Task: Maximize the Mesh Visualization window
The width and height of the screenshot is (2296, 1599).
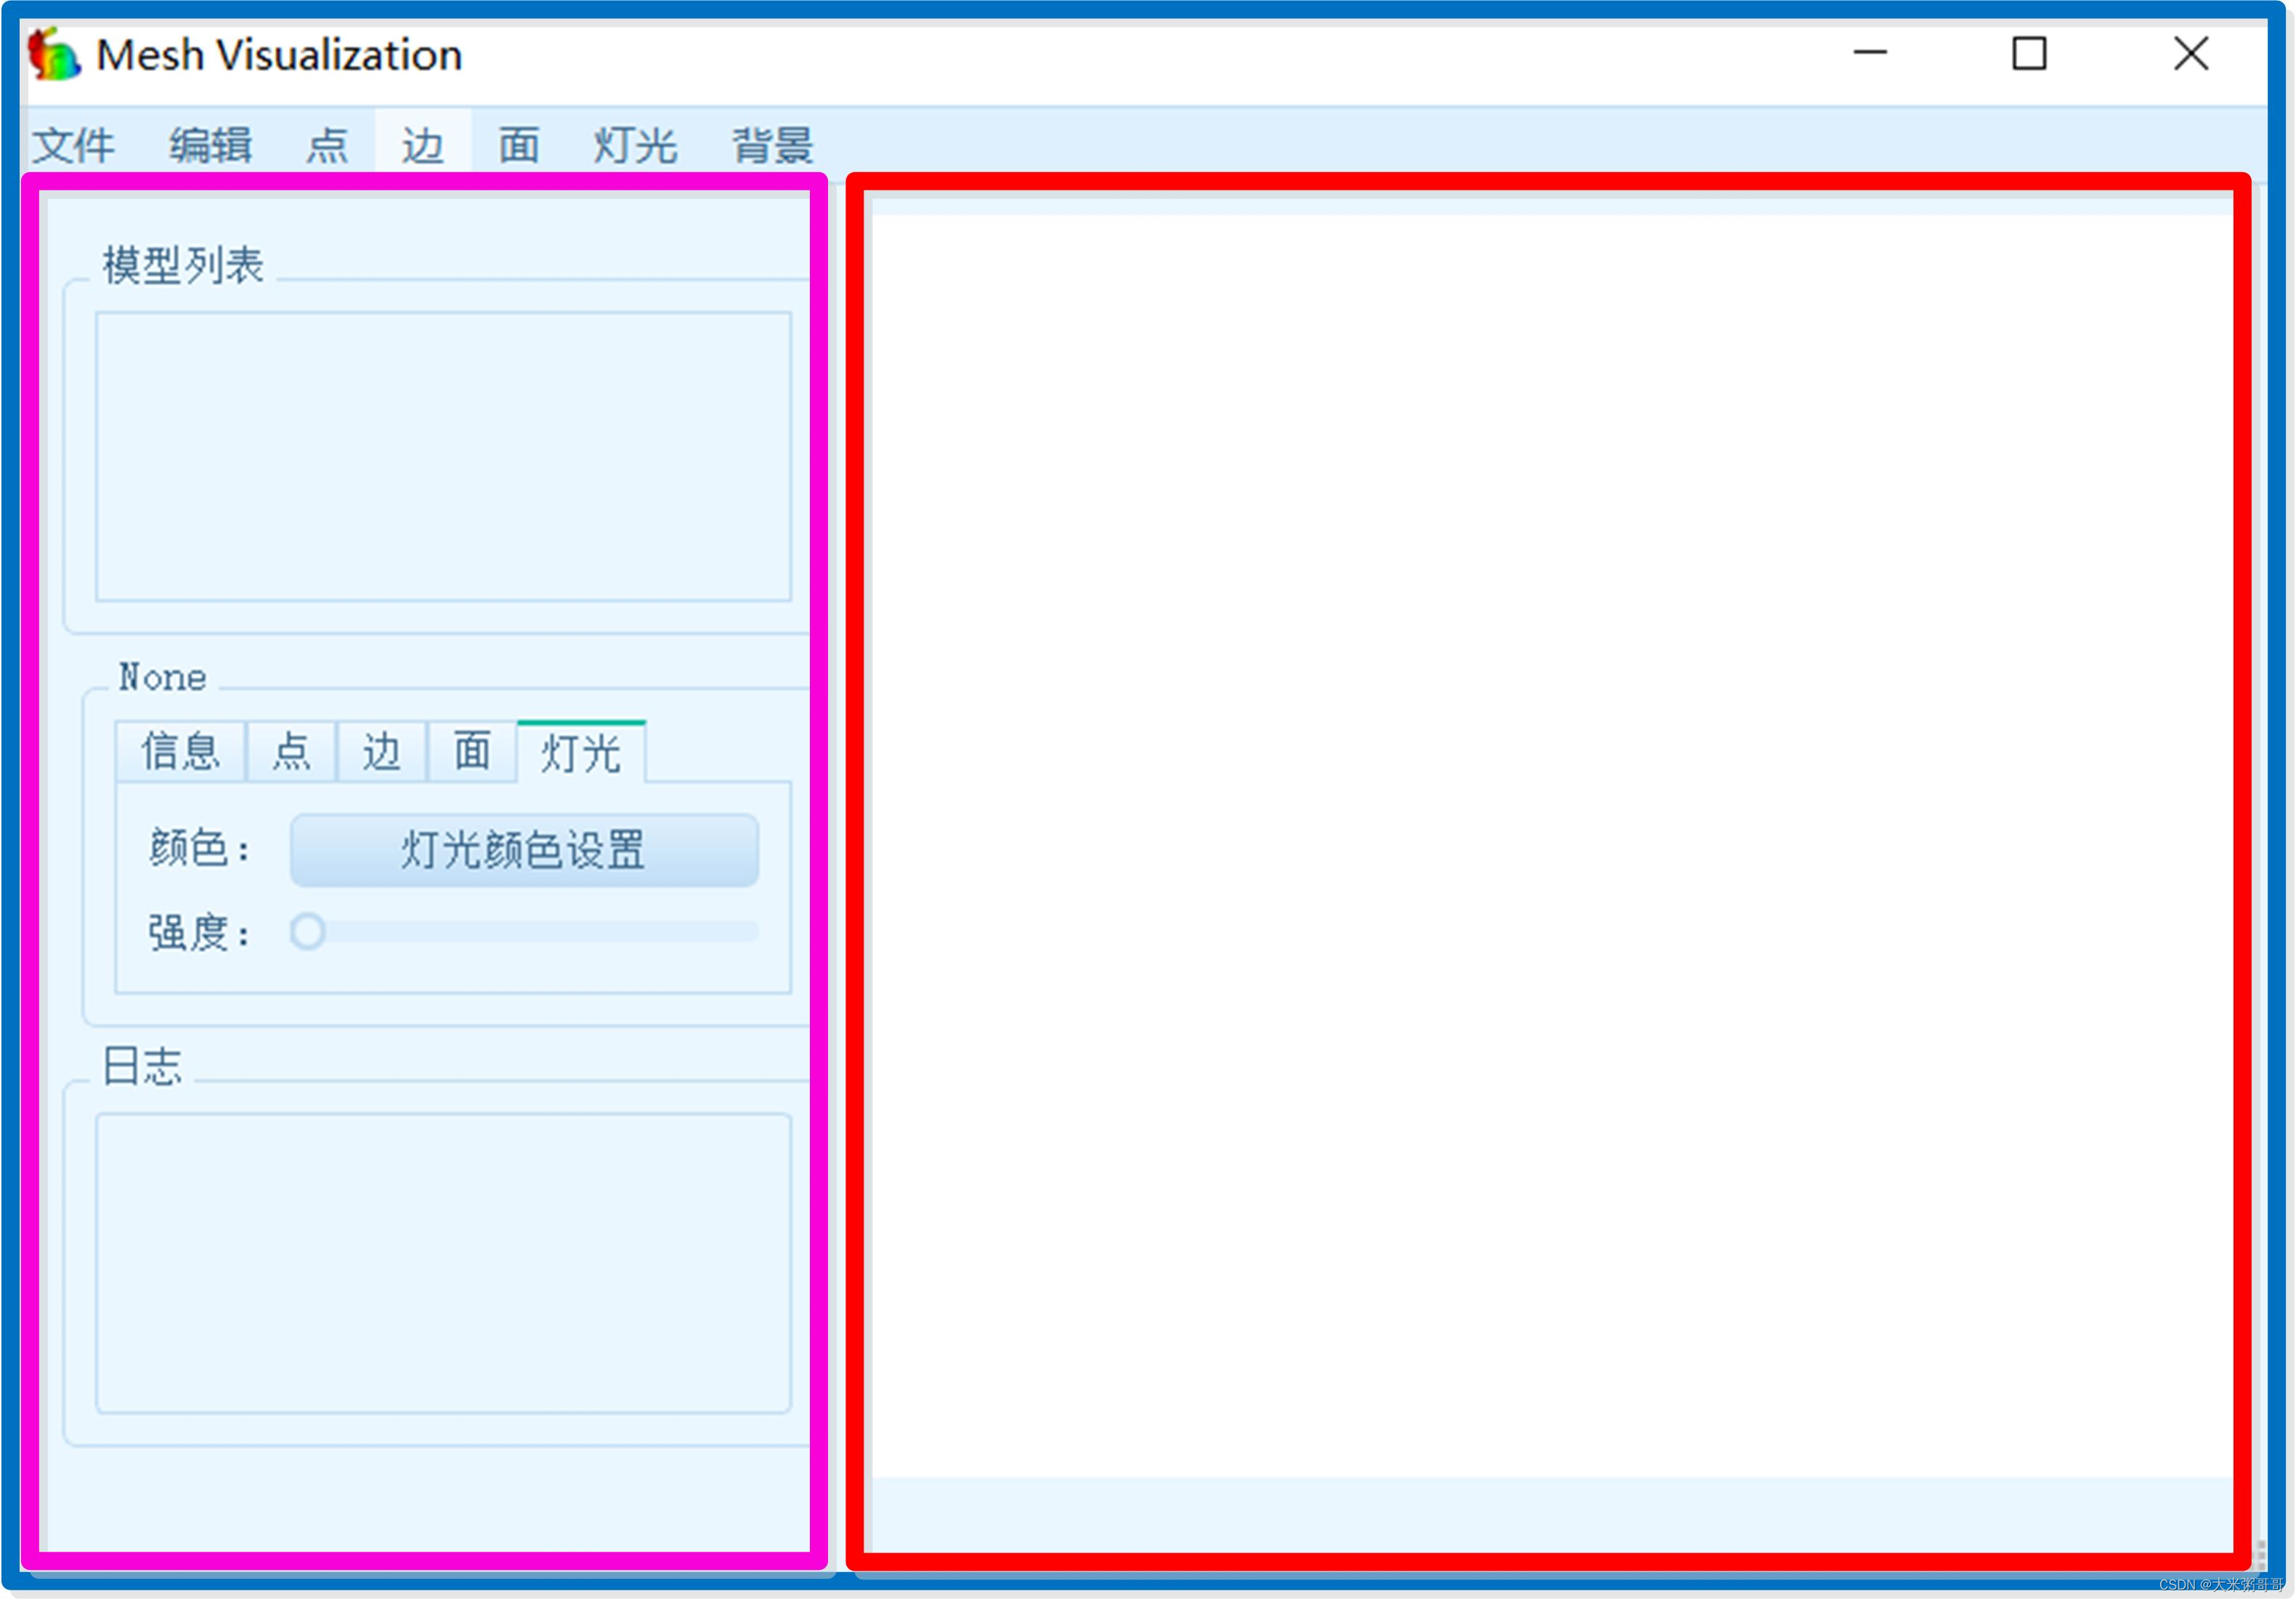Action: 2029,53
